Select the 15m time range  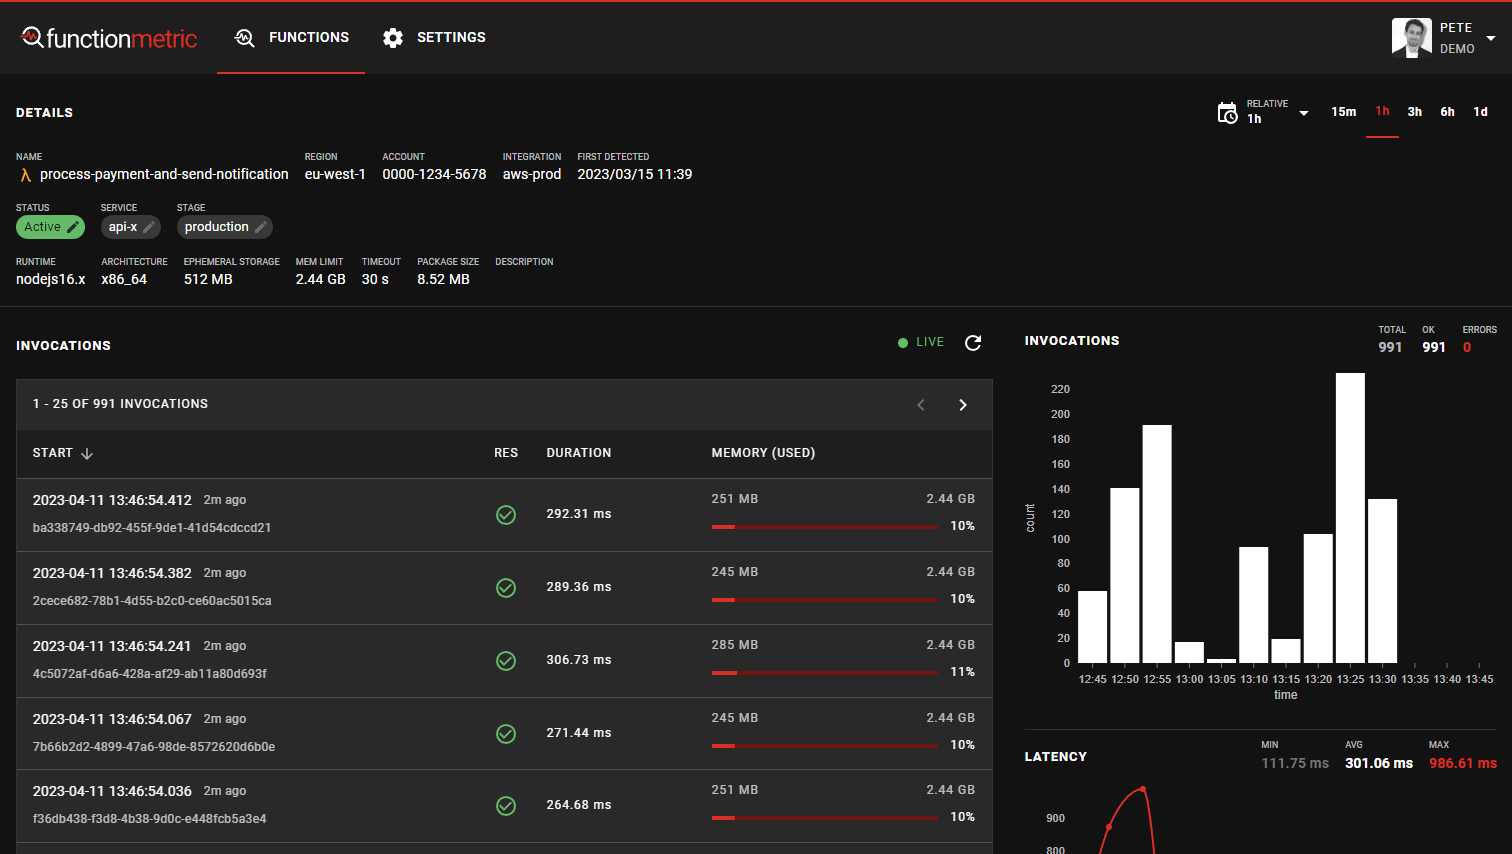(1343, 112)
